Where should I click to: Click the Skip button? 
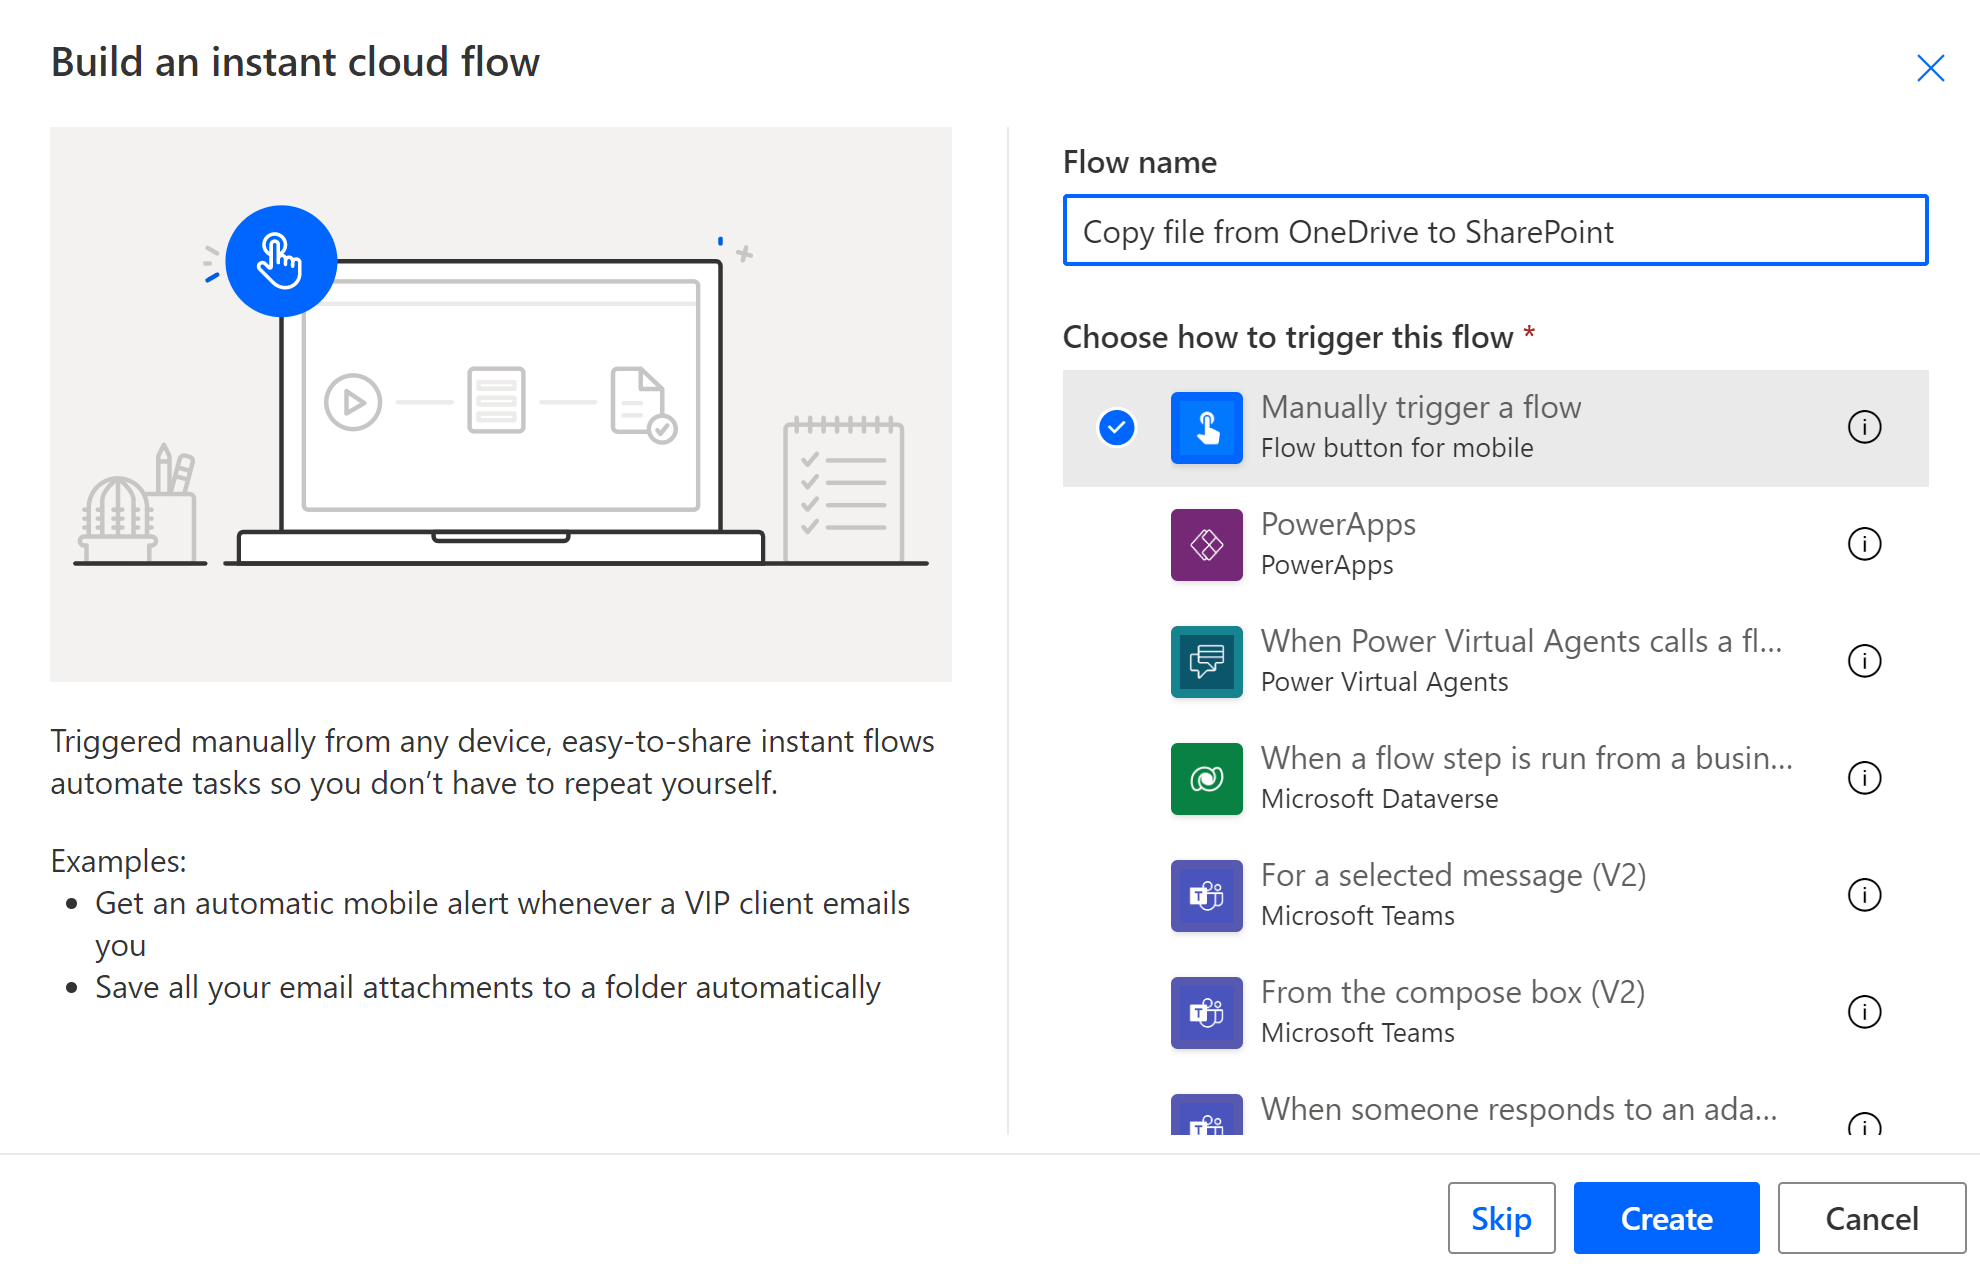[1501, 1218]
